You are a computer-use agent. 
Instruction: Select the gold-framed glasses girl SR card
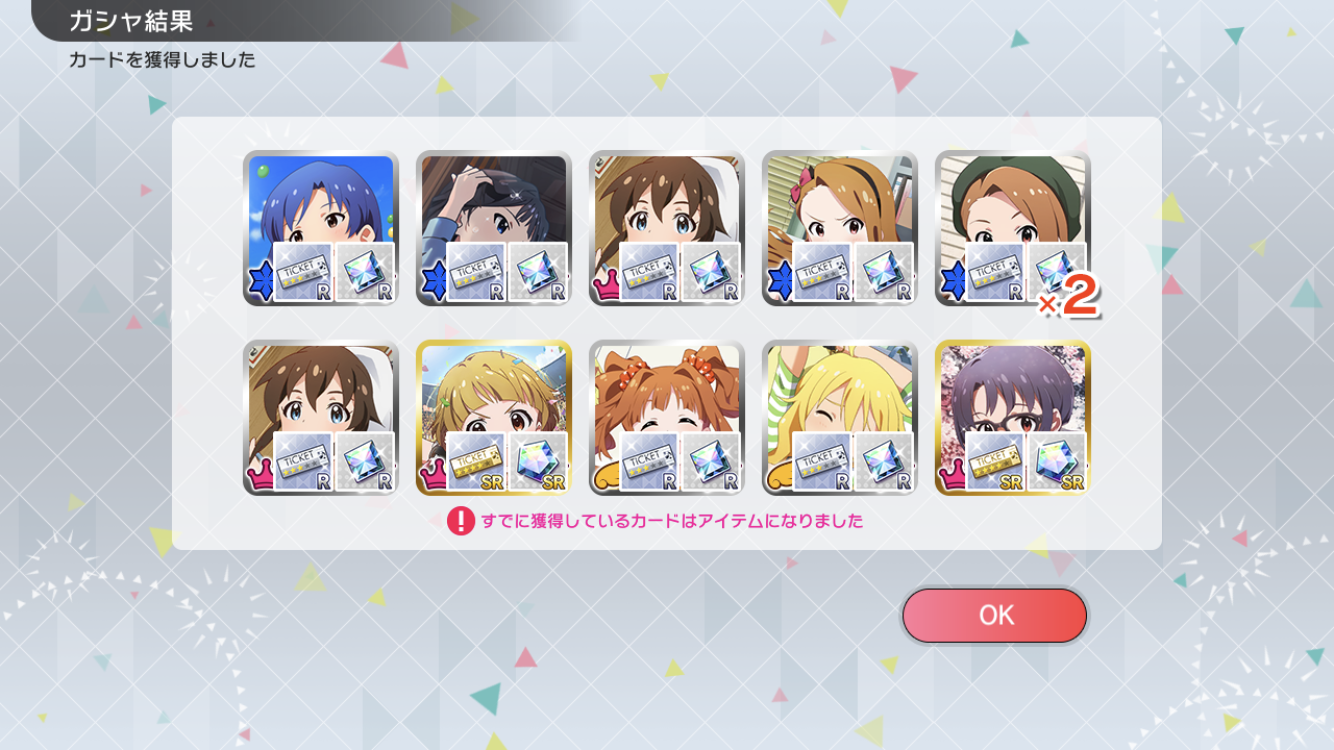pyautogui.click(x=1013, y=417)
